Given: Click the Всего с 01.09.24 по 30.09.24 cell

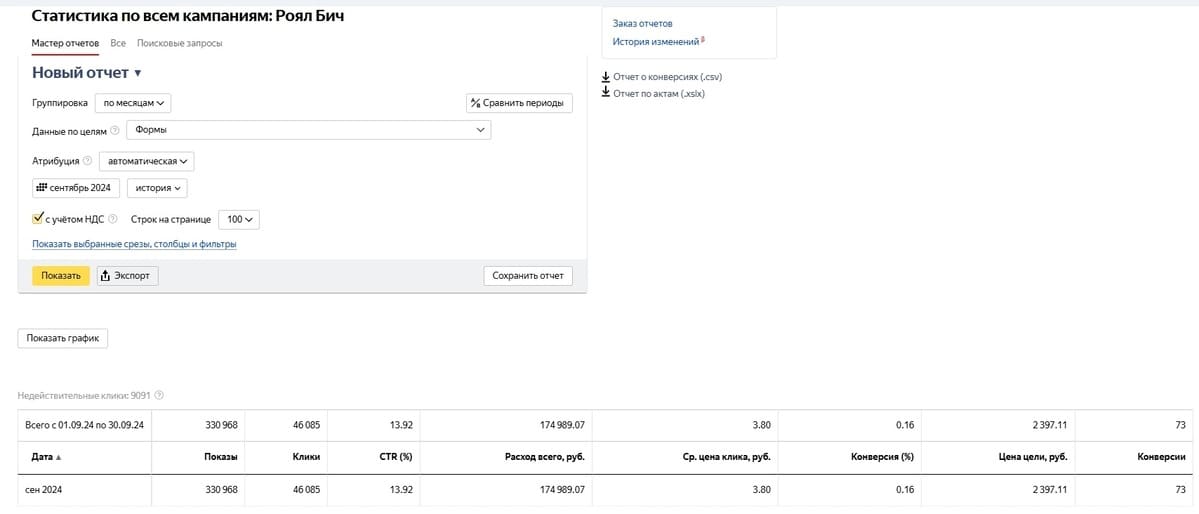Looking at the screenshot, I should pos(84,425).
